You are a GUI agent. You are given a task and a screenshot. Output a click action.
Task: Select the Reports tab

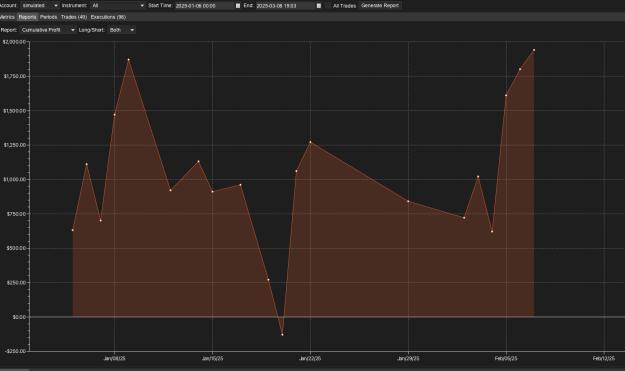27,17
